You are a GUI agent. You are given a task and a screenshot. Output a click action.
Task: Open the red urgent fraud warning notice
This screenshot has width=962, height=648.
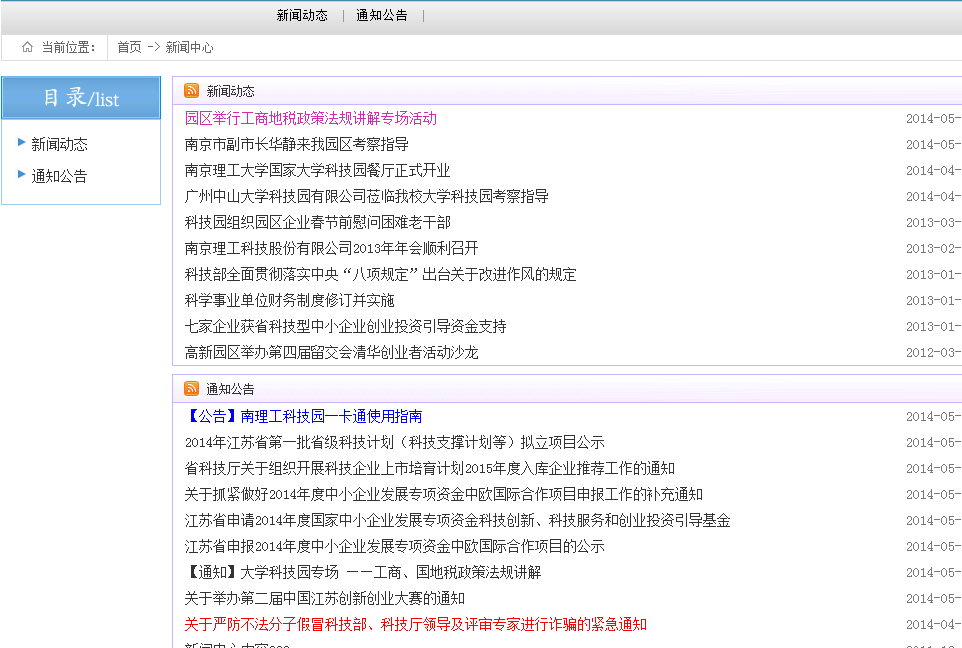416,624
